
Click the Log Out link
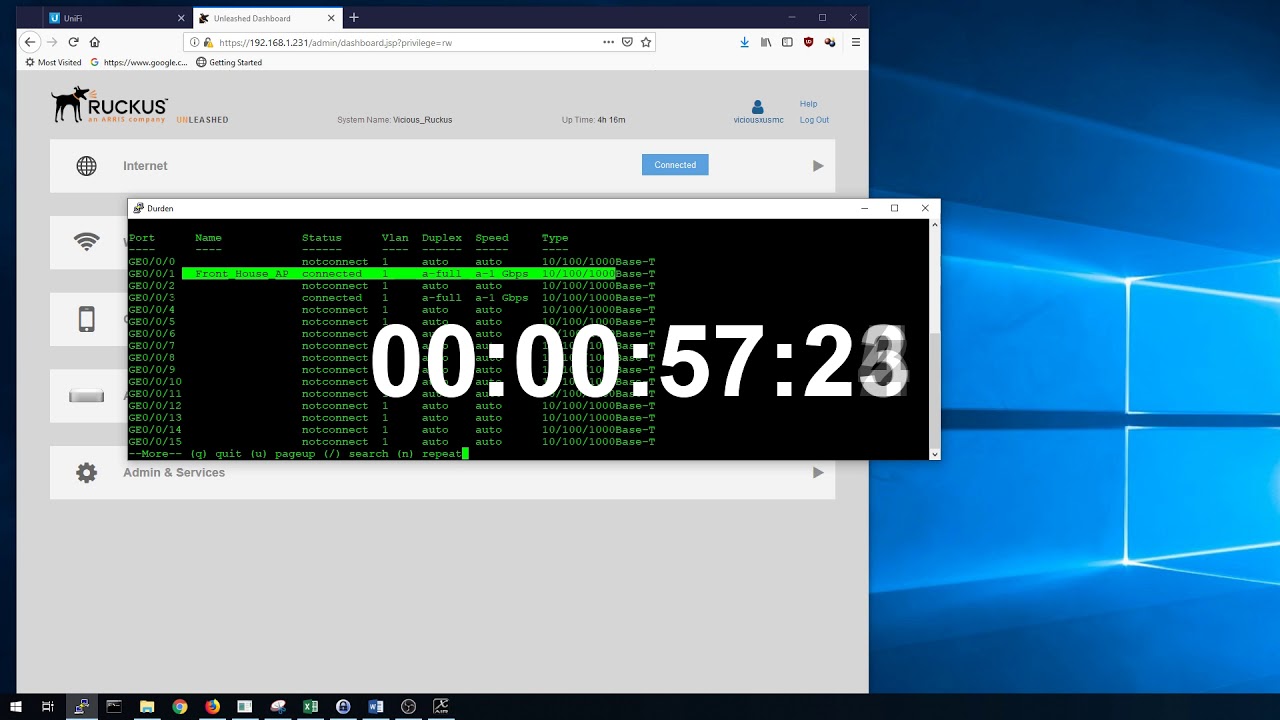pyautogui.click(x=814, y=120)
